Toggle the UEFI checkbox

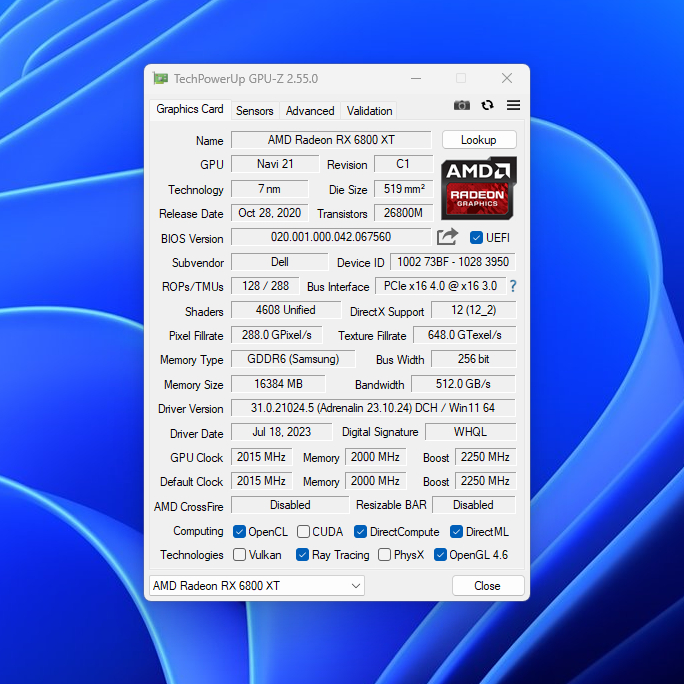476,238
